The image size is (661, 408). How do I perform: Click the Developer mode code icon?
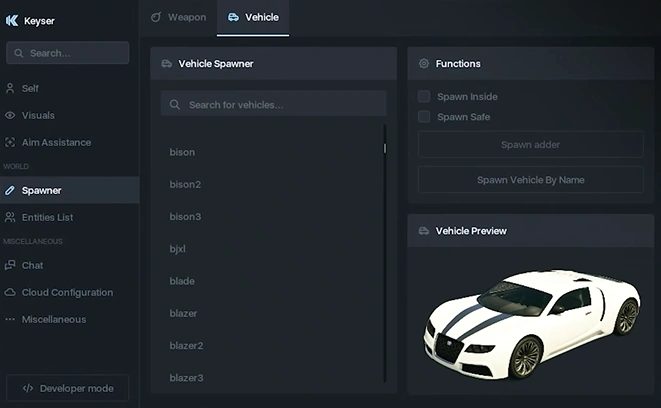28,388
